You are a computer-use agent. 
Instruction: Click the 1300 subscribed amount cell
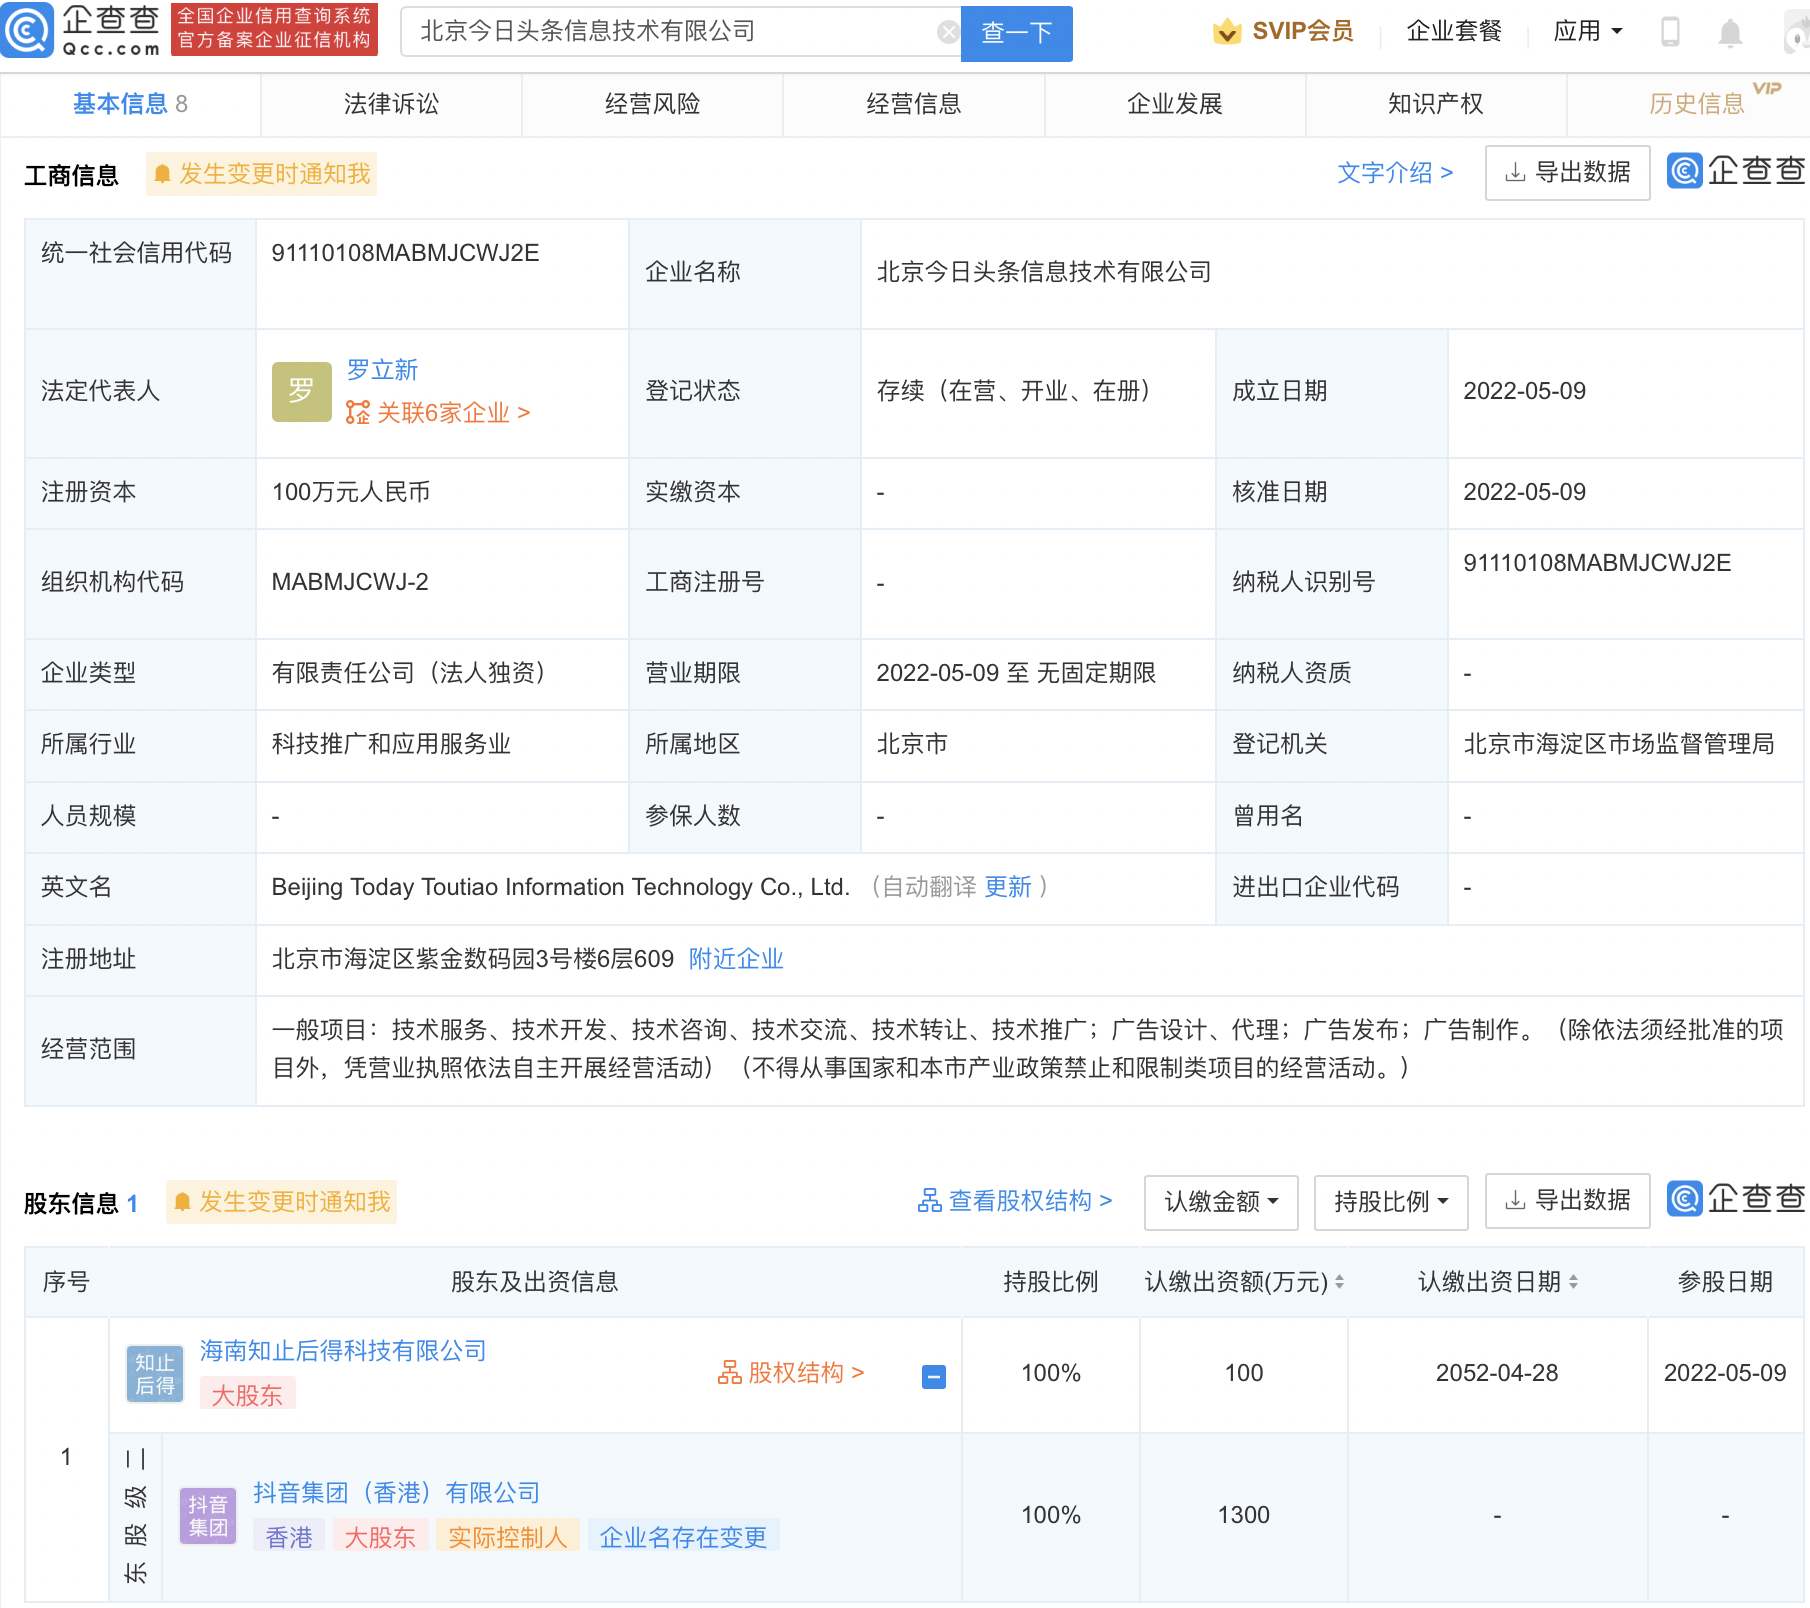tap(1243, 1515)
